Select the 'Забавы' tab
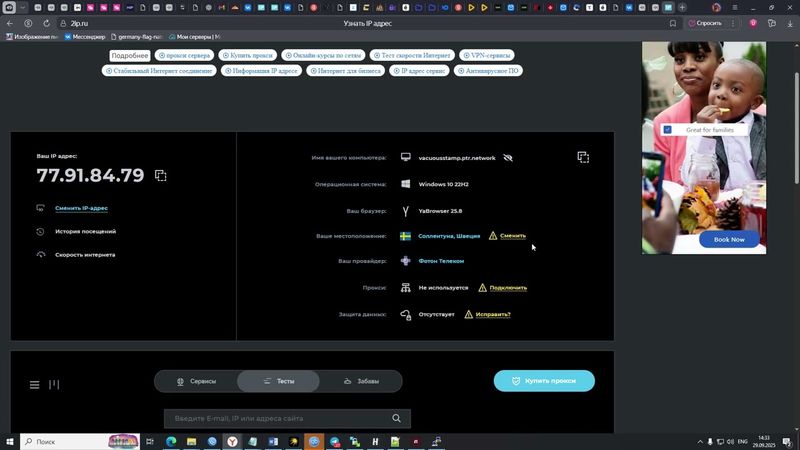This screenshot has height=450, width=800. point(361,381)
